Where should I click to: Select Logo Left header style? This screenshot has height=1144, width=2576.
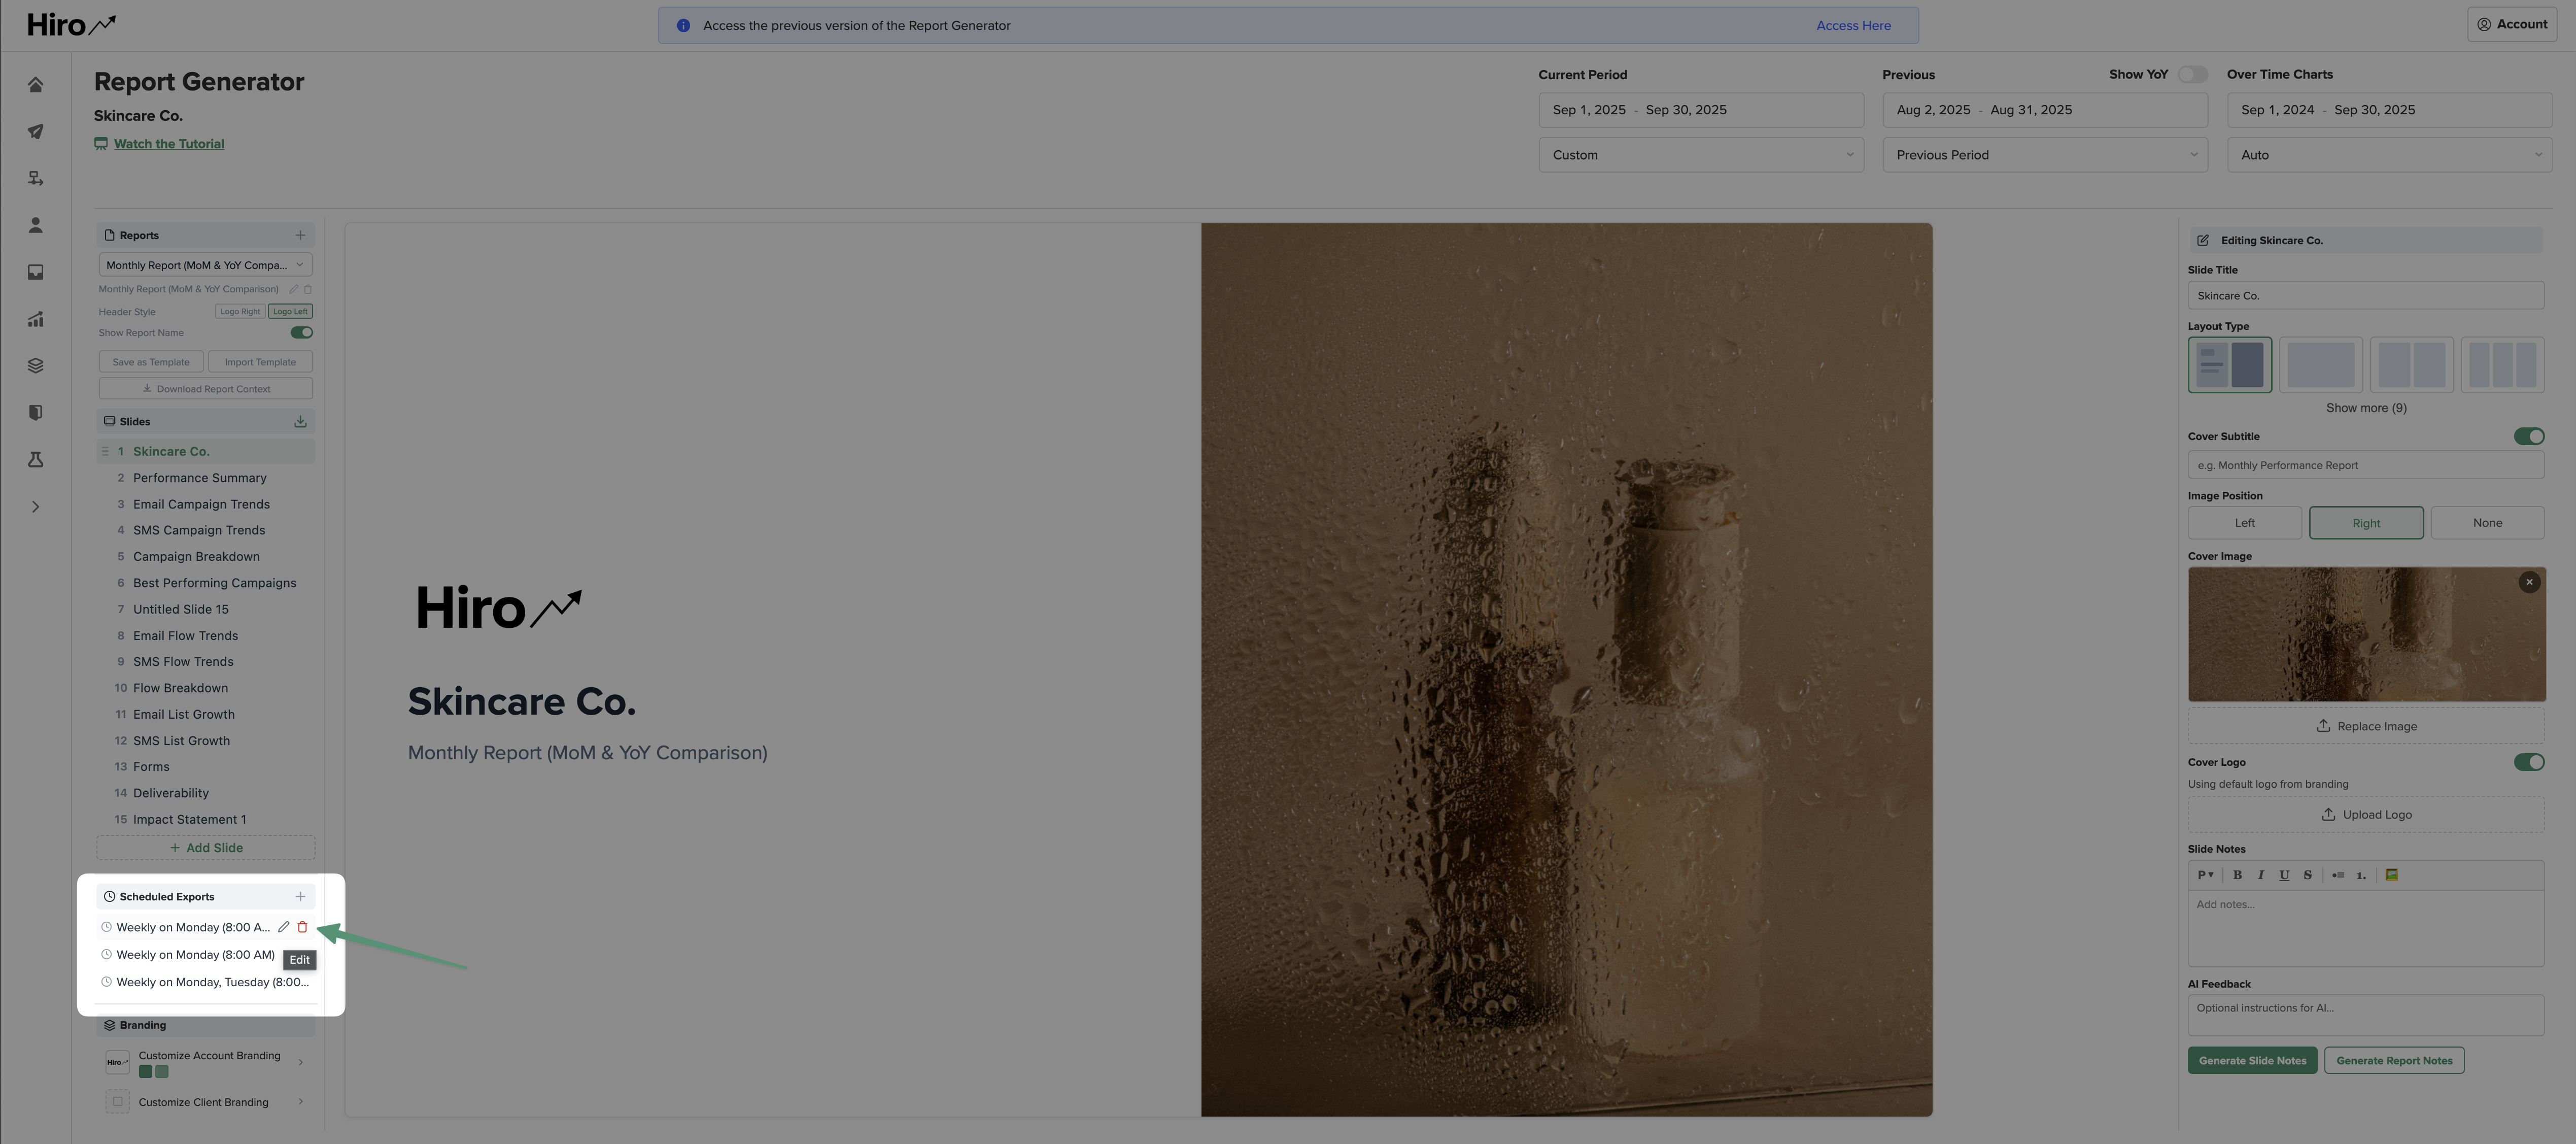pos(290,312)
